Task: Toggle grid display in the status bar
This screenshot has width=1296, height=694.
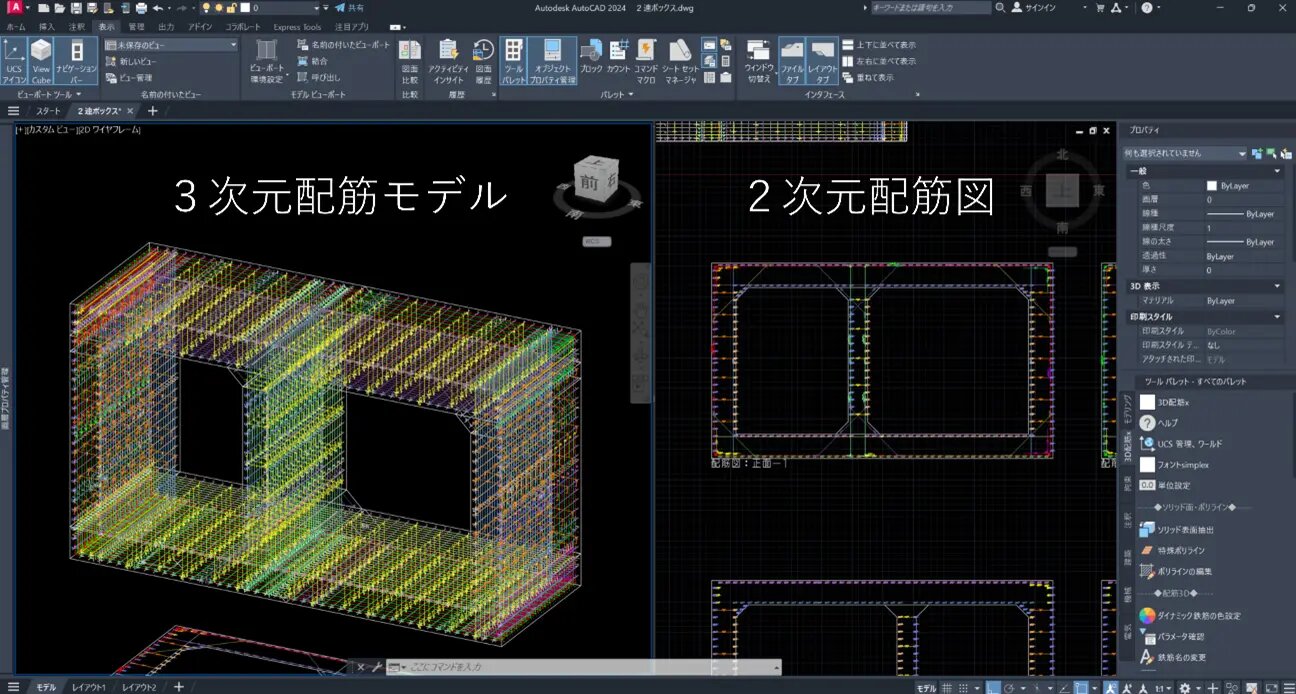Action: pos(946,688)
